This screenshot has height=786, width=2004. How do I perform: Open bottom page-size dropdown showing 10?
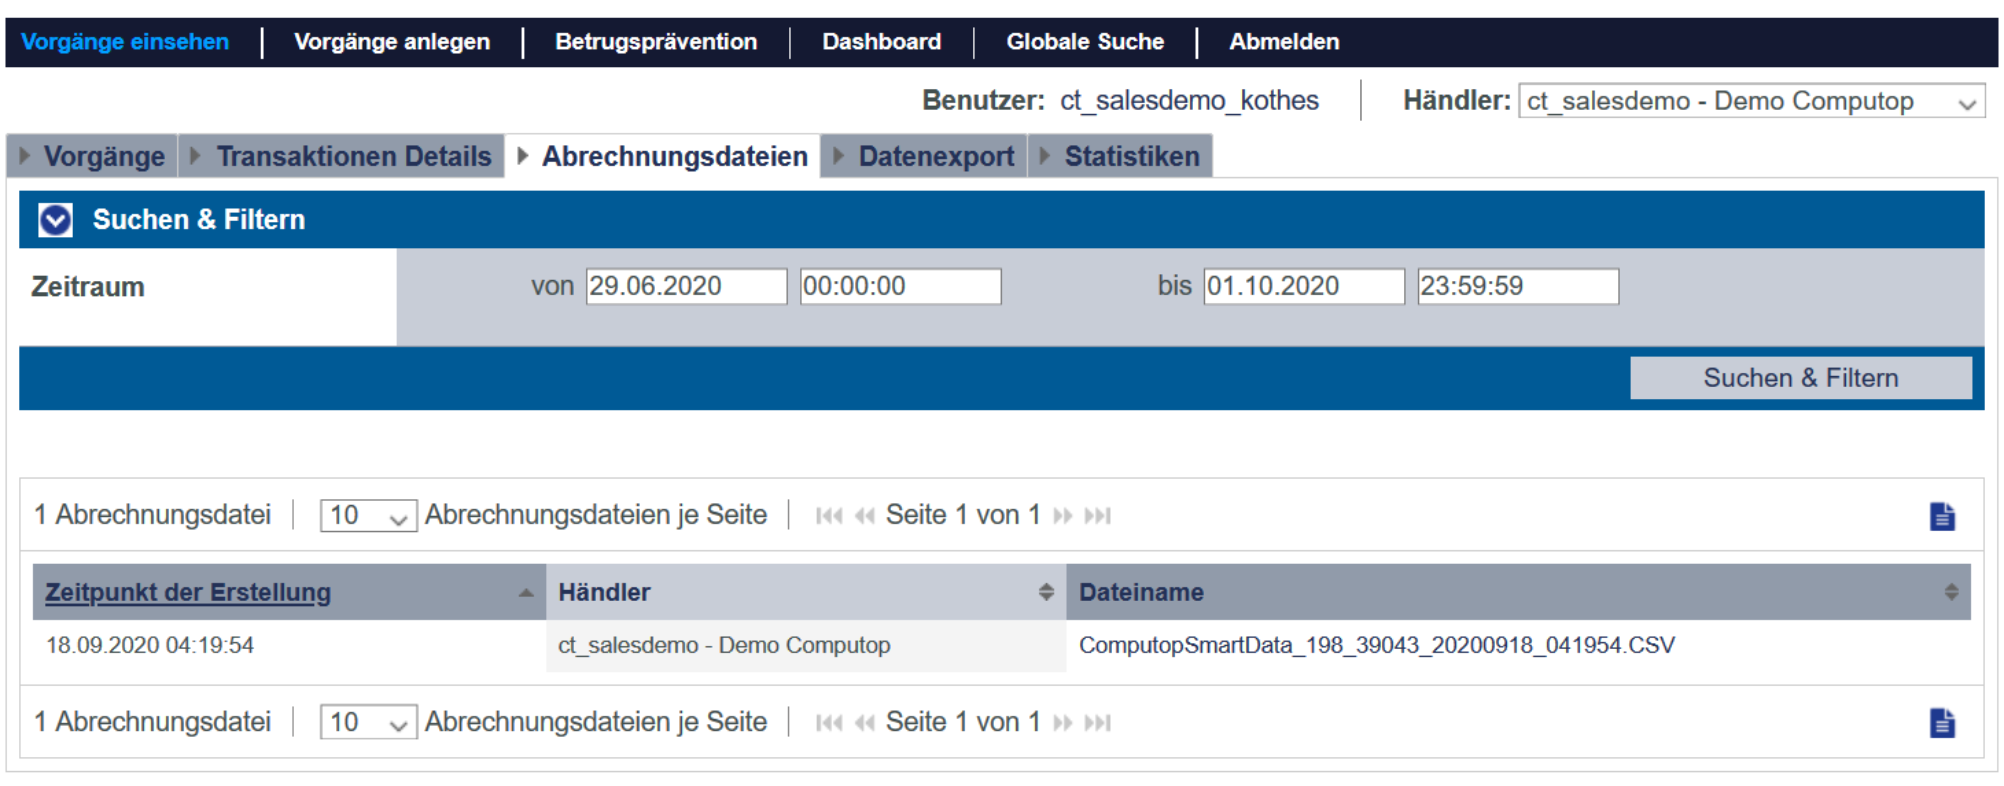pos(368,722)
